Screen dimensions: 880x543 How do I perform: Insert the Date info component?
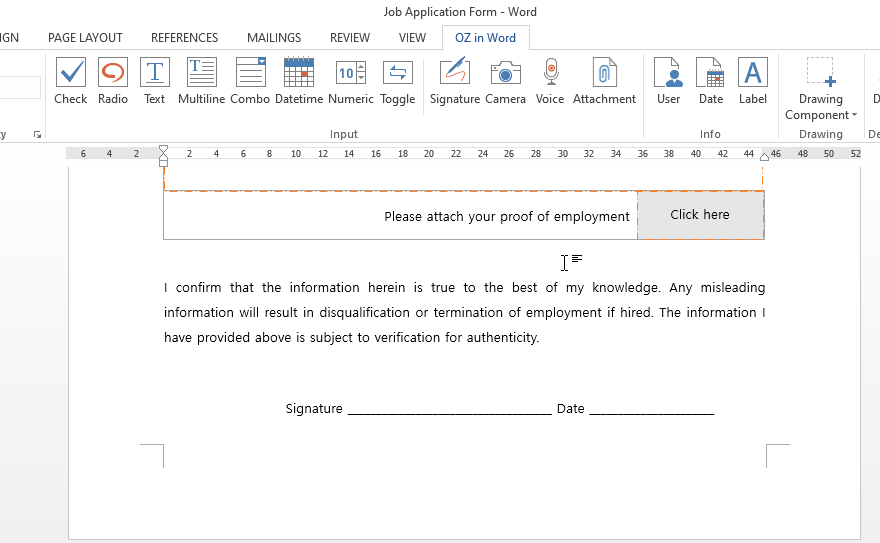pyautogui.click(x=711, y=81)
